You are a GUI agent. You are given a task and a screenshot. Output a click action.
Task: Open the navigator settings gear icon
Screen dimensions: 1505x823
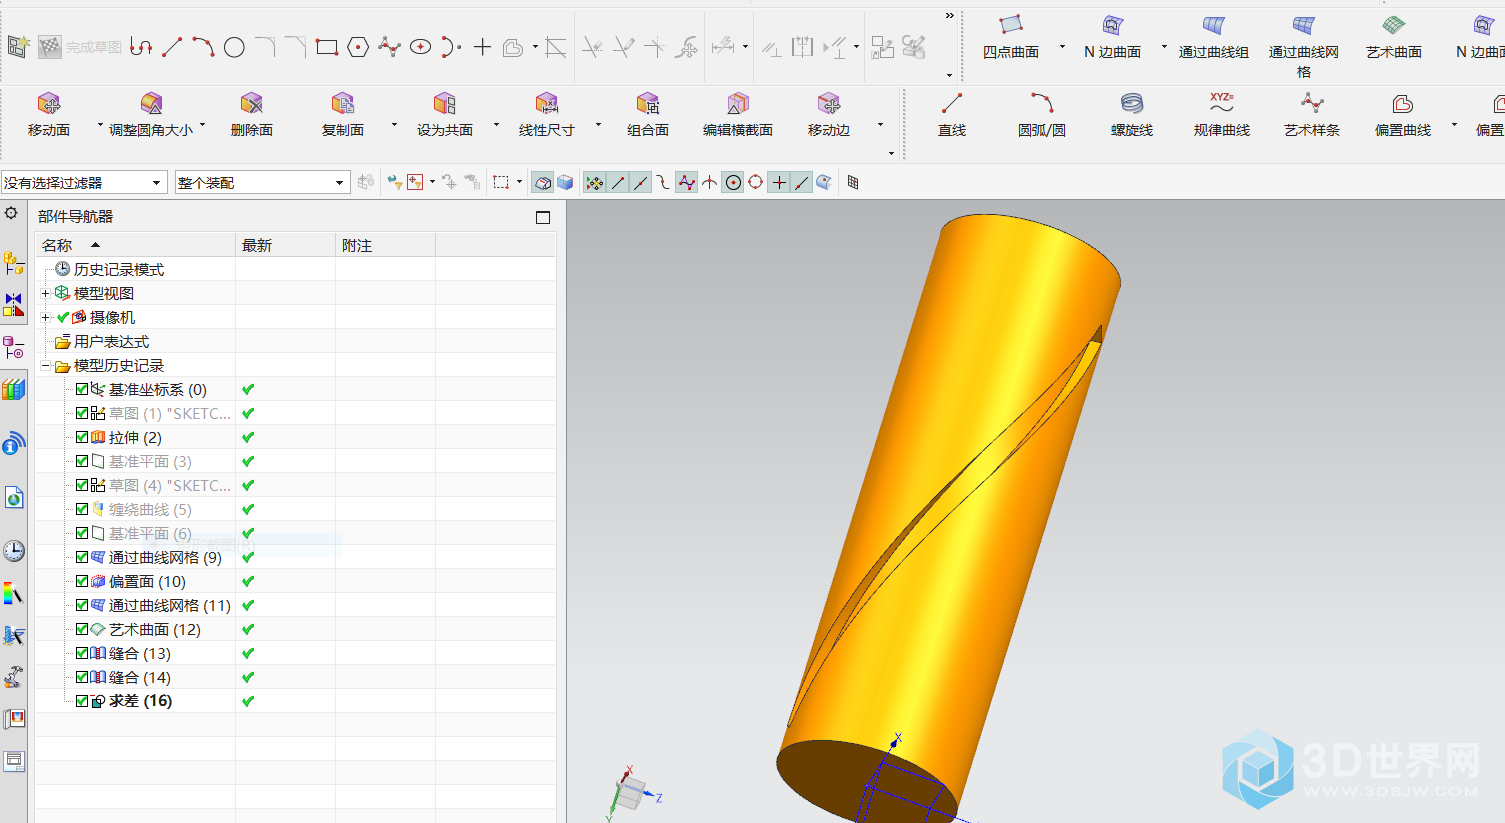(11, 213)
